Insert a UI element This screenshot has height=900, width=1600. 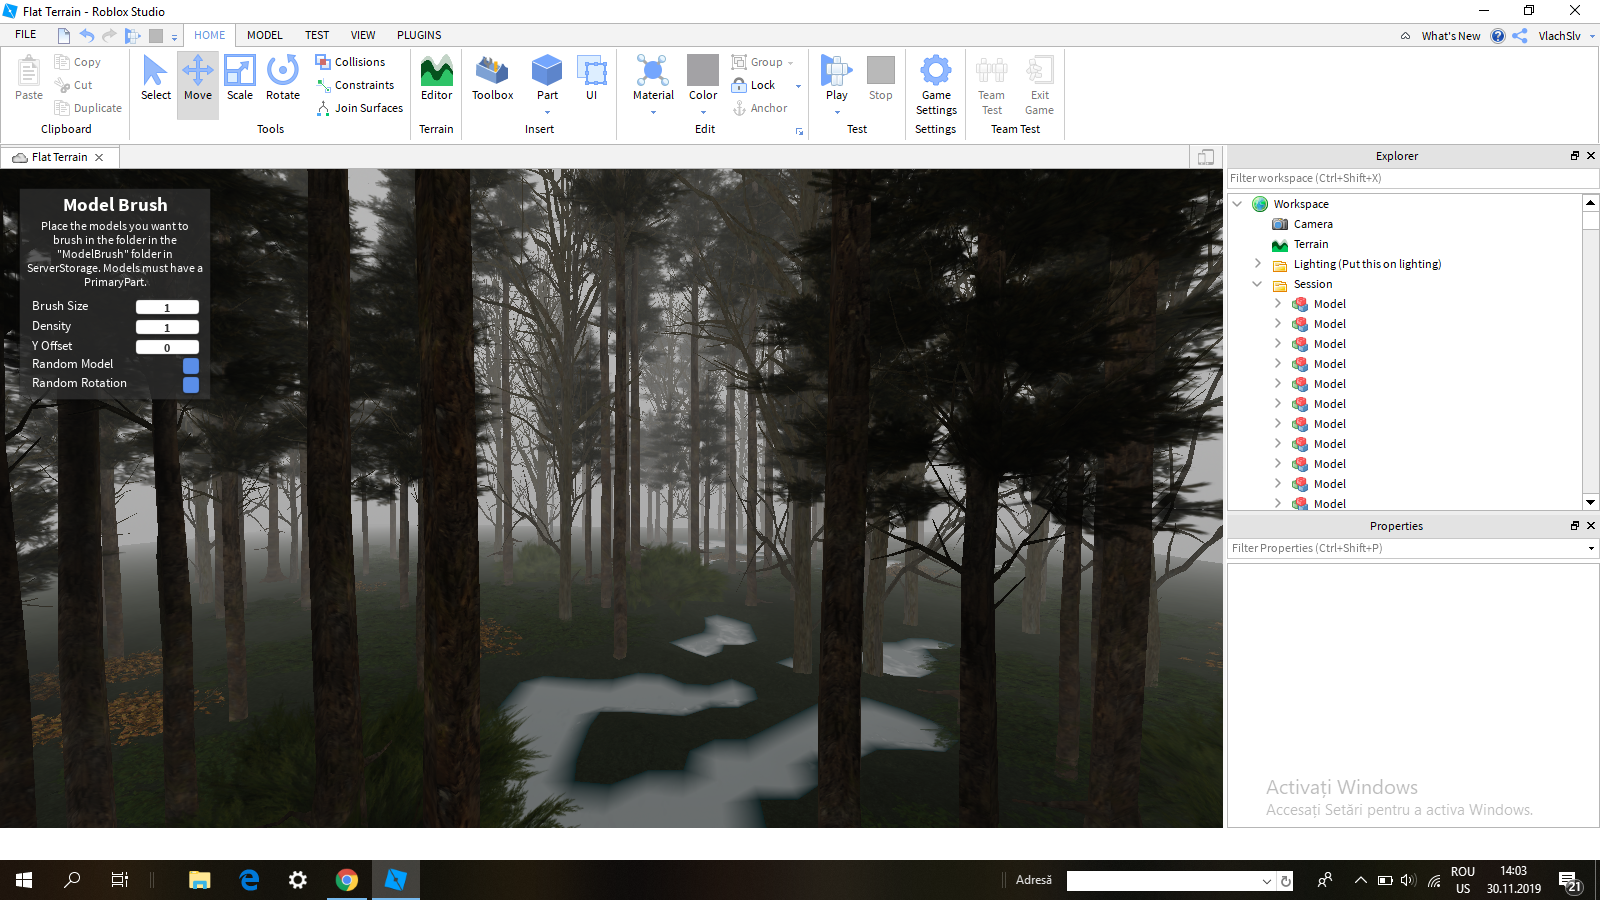tap(592, 80)
